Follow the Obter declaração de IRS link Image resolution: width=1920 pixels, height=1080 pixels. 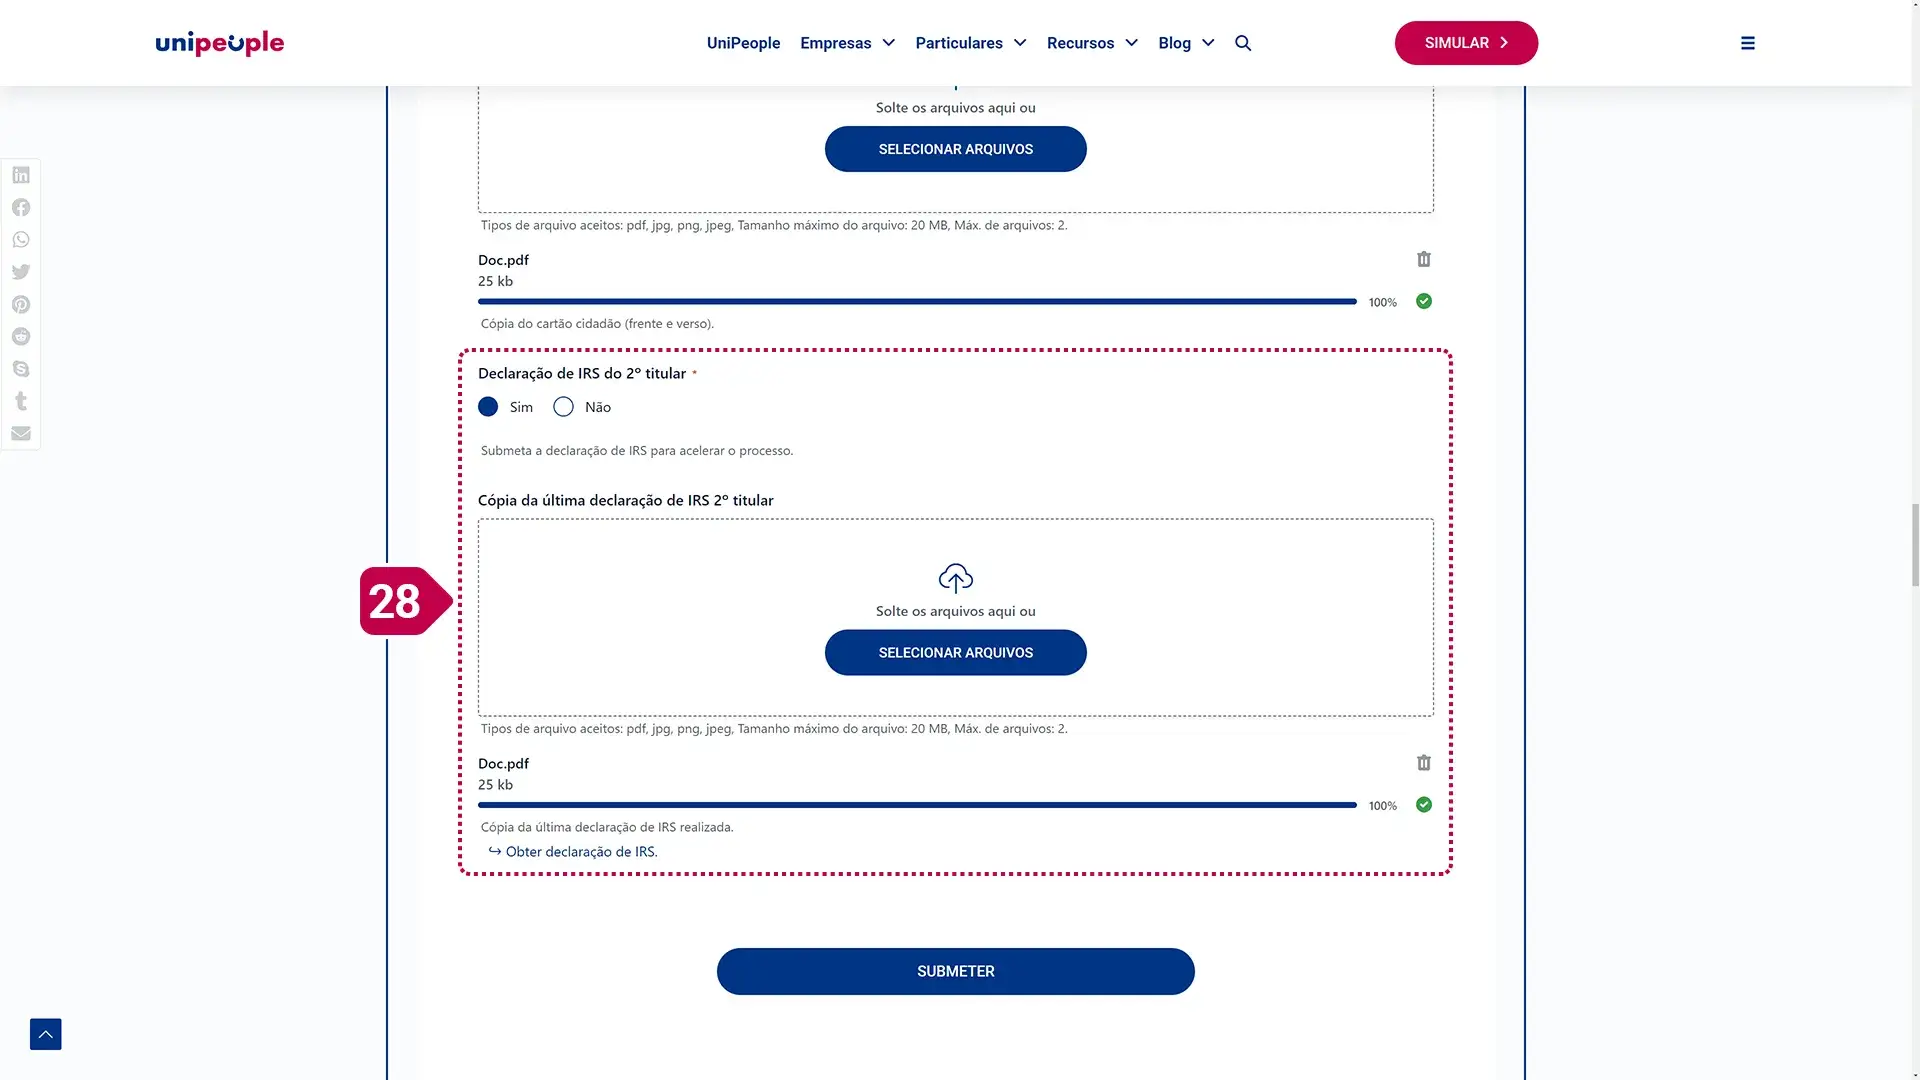(581, 852)
